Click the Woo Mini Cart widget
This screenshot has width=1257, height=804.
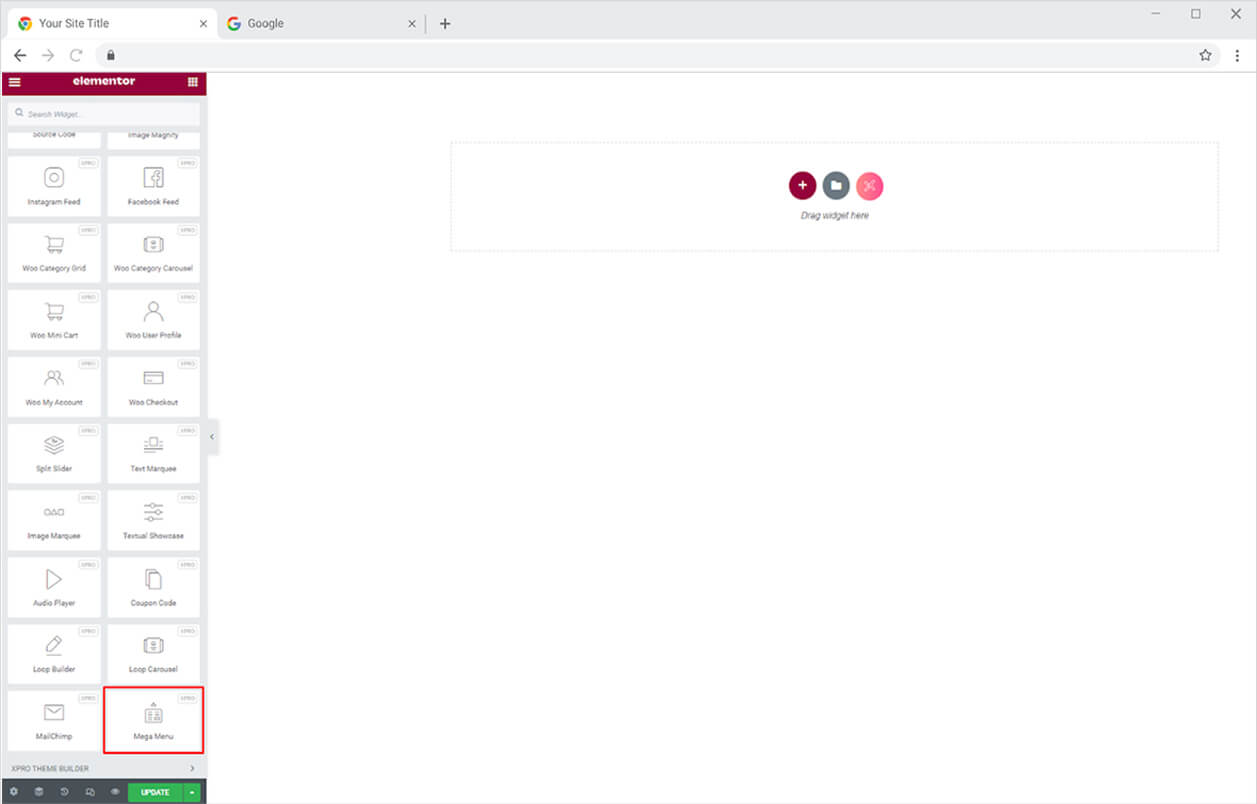(54, 319)
